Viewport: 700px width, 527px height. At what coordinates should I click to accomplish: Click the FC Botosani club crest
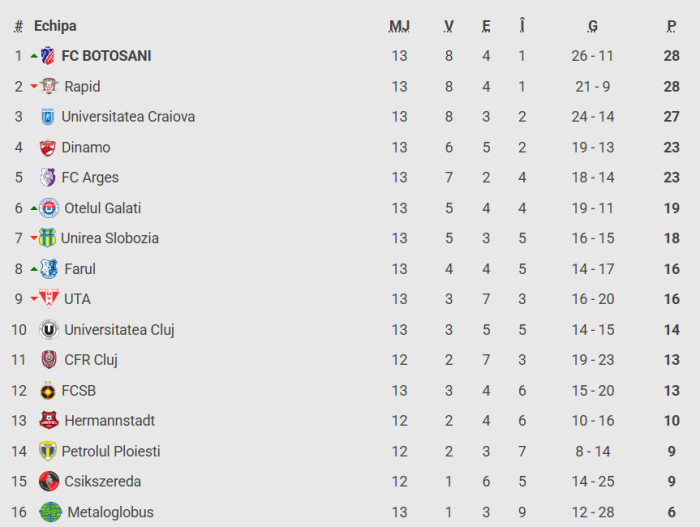coord(48,56)
